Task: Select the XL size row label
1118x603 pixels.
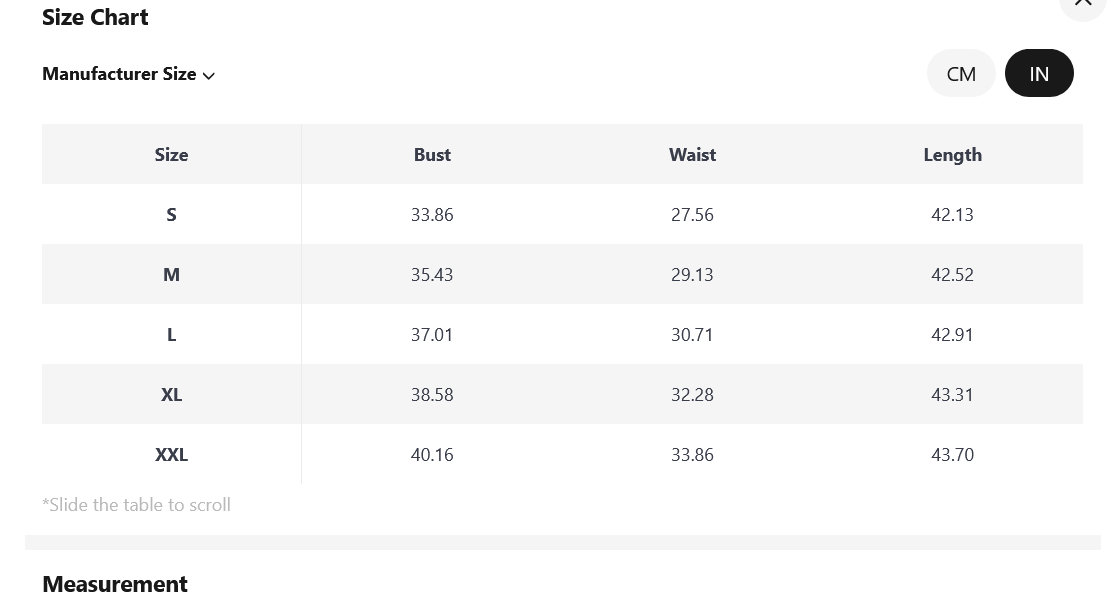Action: click(171, 394)
